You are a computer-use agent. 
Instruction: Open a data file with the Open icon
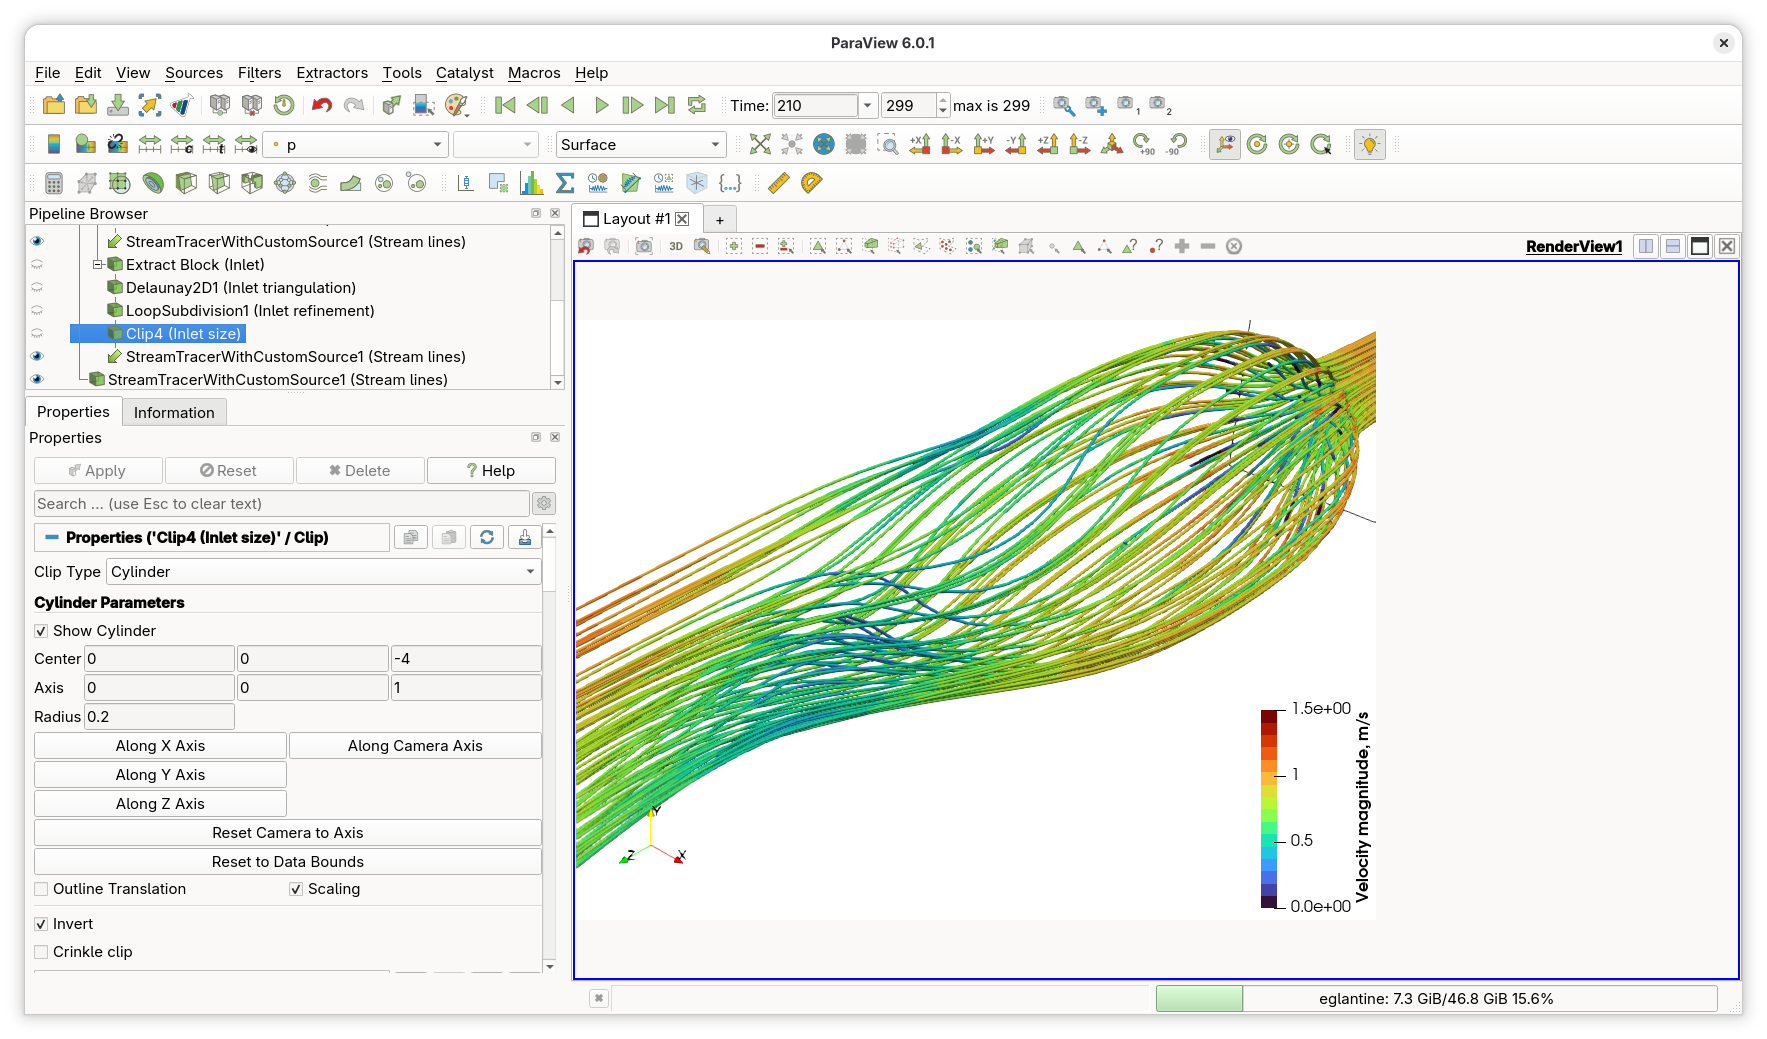(x=54, y=105)
